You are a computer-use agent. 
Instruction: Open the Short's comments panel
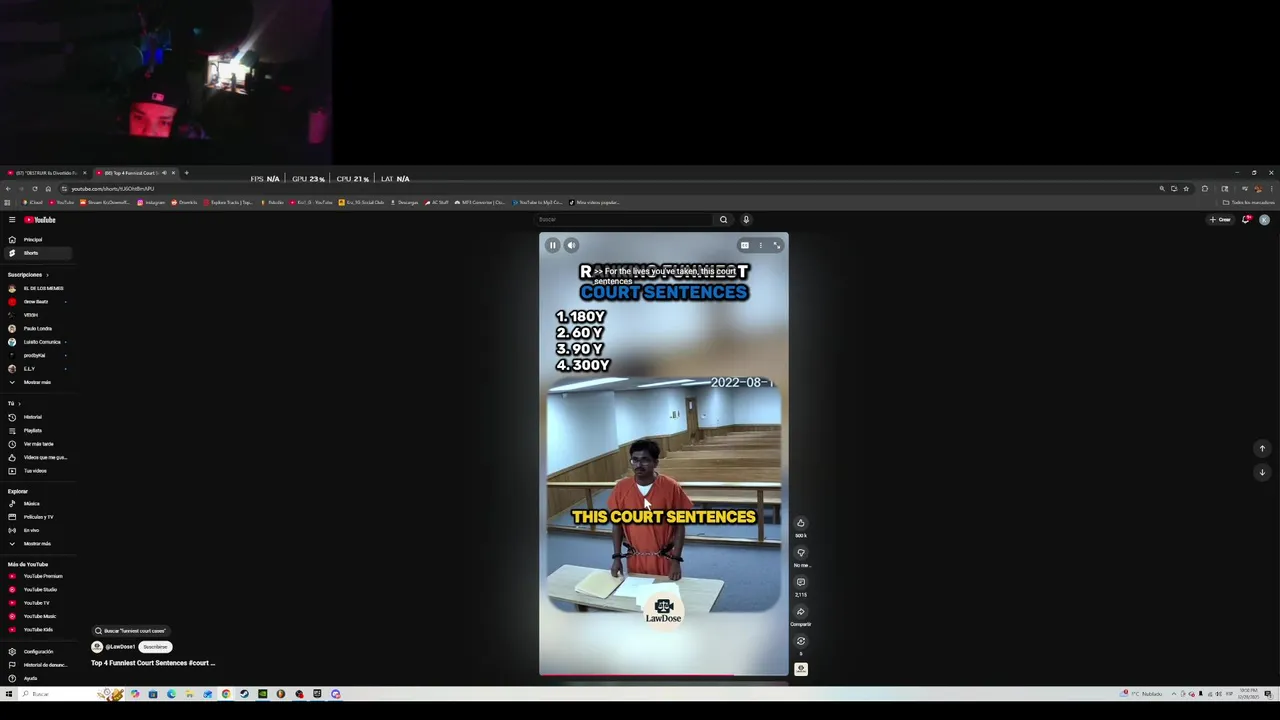tap(801, 582)
